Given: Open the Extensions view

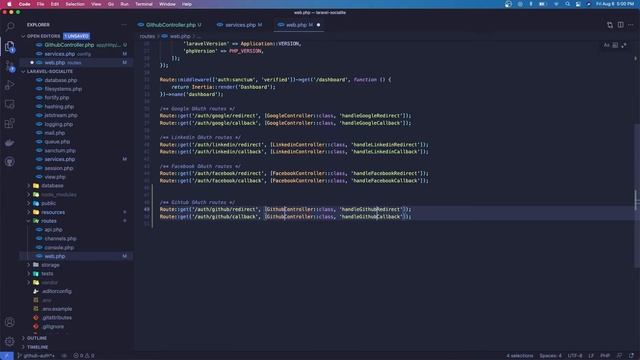Looking at the screenshot, I should [9, 123].
